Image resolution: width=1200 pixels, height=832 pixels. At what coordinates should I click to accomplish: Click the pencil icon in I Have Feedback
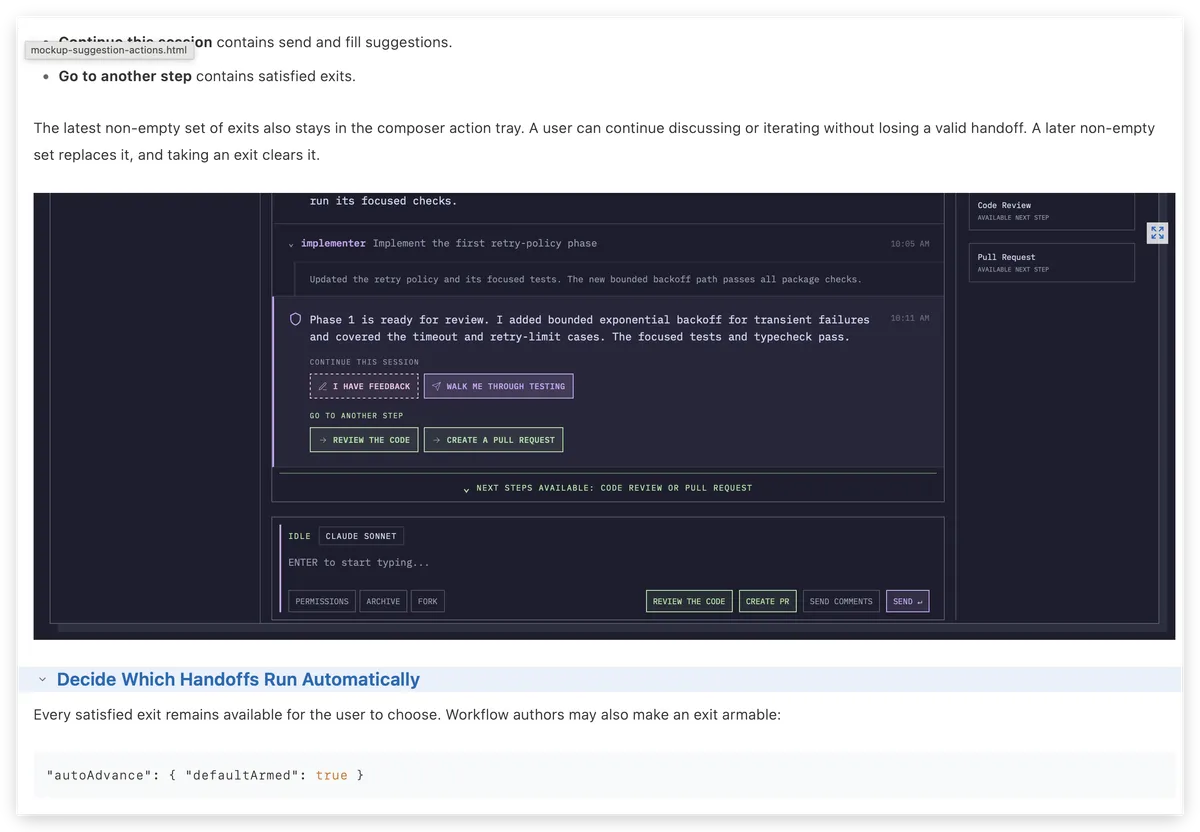coord(322,386)
